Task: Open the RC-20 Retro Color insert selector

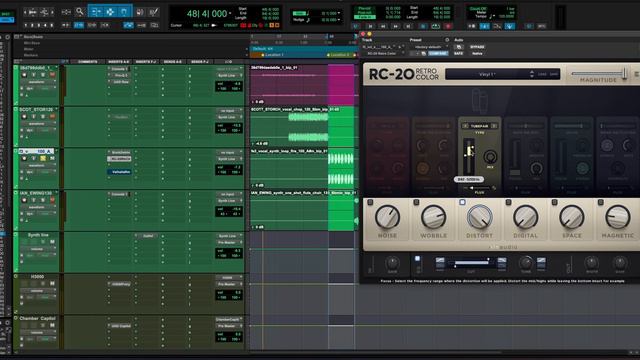Action: coord(383,53)
